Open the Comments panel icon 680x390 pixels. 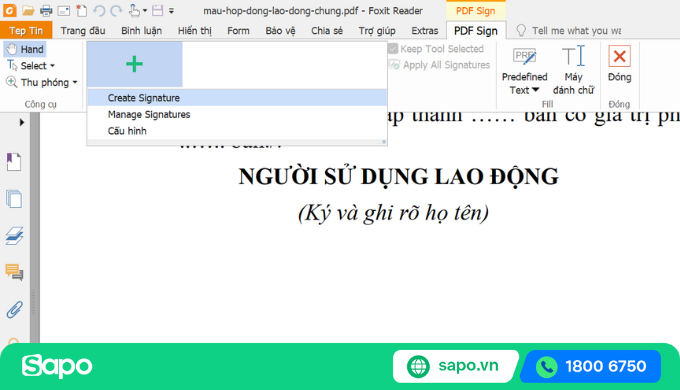coord(14,272)
